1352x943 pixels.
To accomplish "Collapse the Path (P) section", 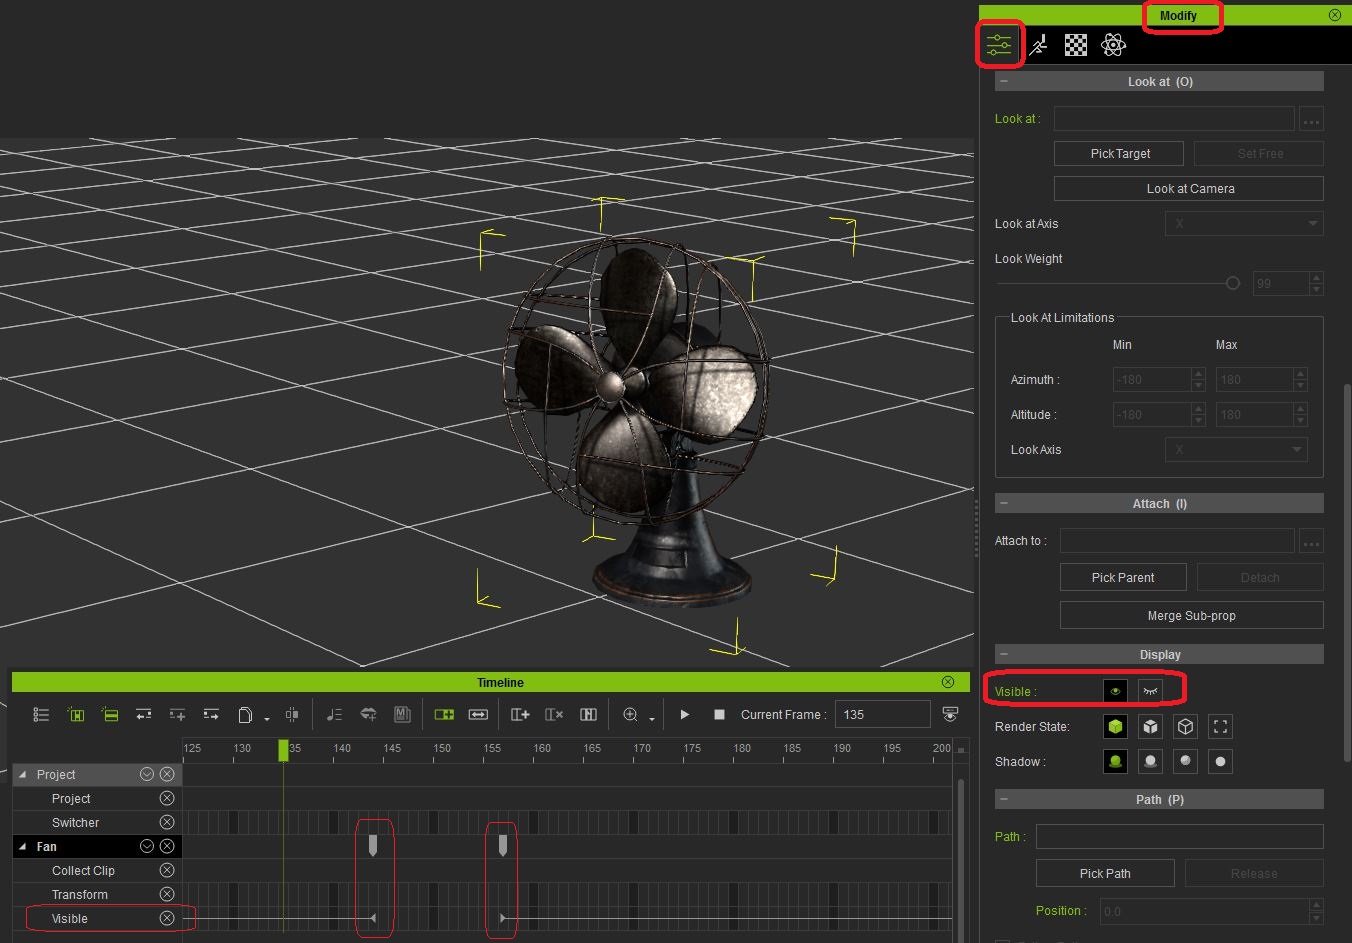I will click(1004, 799).
